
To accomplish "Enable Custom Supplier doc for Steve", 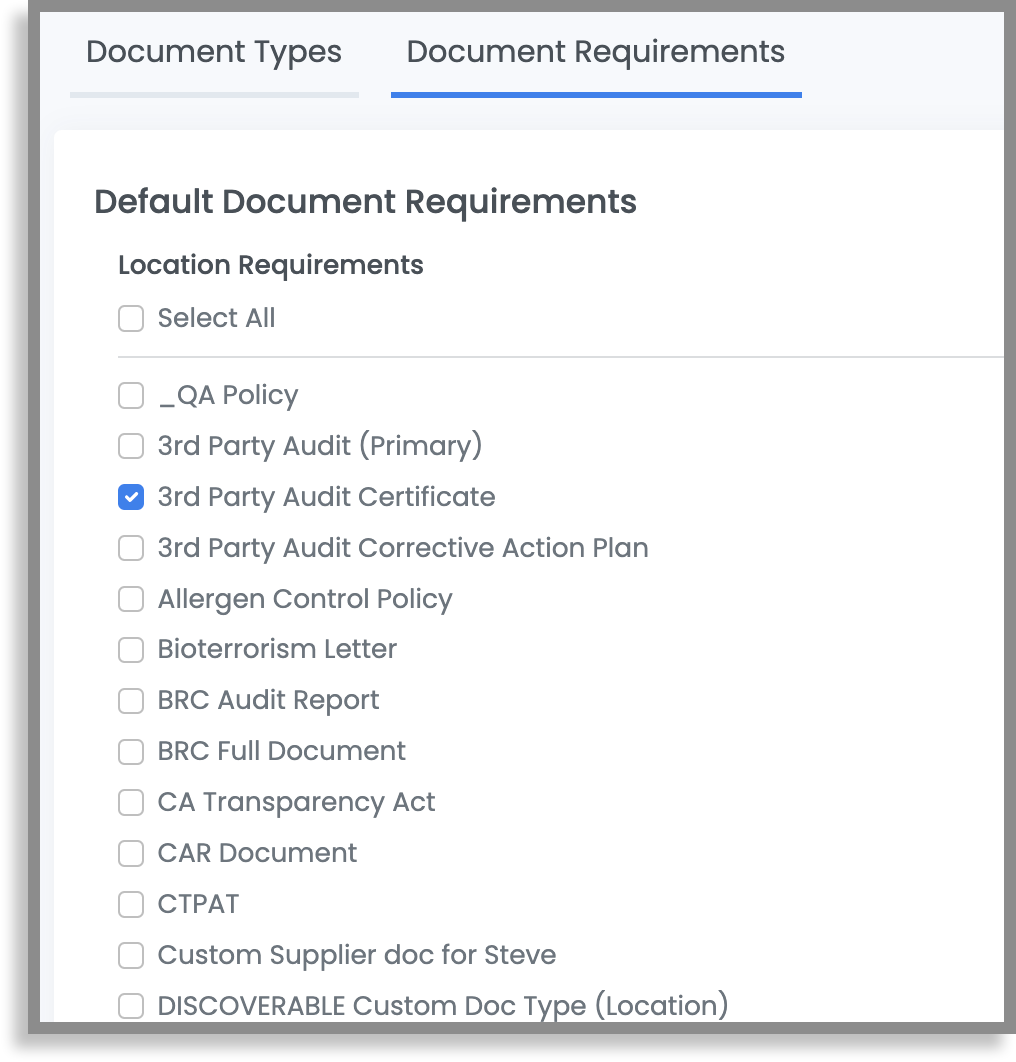I will click(130, 955).
